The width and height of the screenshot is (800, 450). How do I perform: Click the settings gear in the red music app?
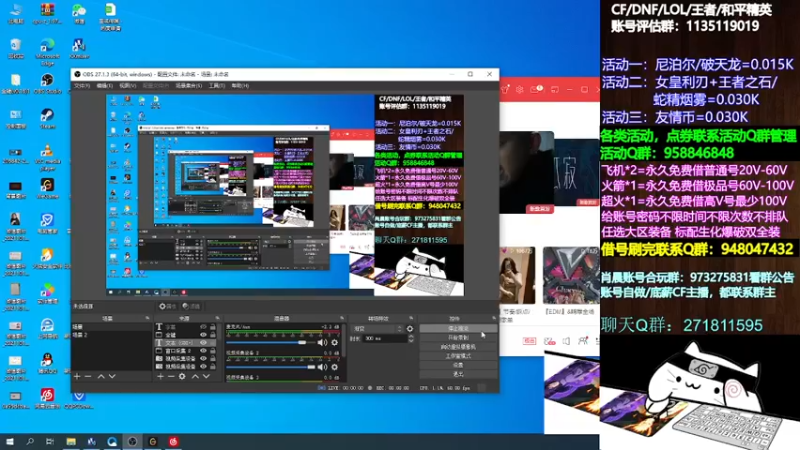[519, 89]
